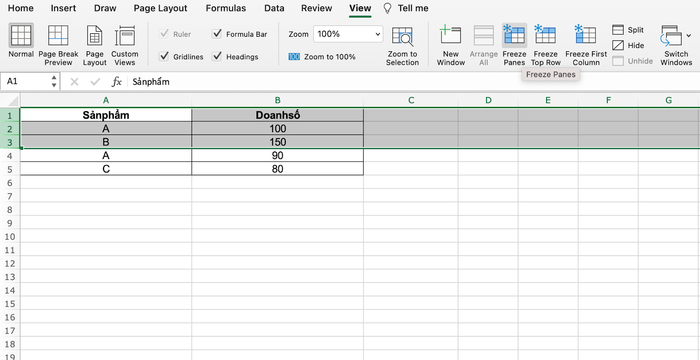Select column F header
The image size is (700, 360).
click(x=608, y=100)
